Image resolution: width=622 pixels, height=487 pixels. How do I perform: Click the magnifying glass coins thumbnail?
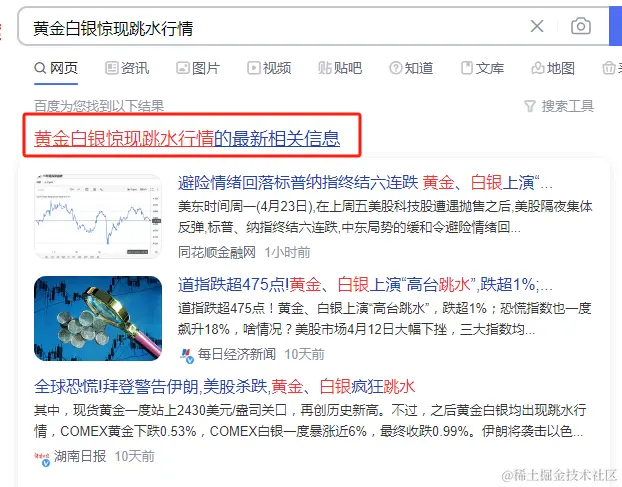(98, 318)
